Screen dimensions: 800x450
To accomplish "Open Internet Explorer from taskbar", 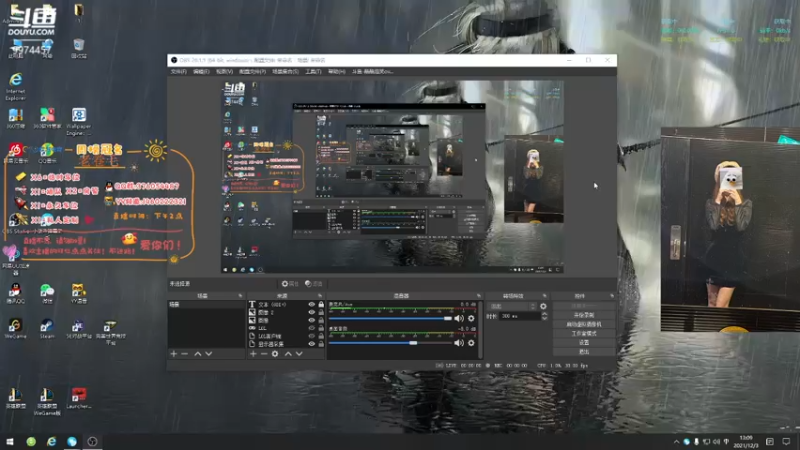I will 52,441.
